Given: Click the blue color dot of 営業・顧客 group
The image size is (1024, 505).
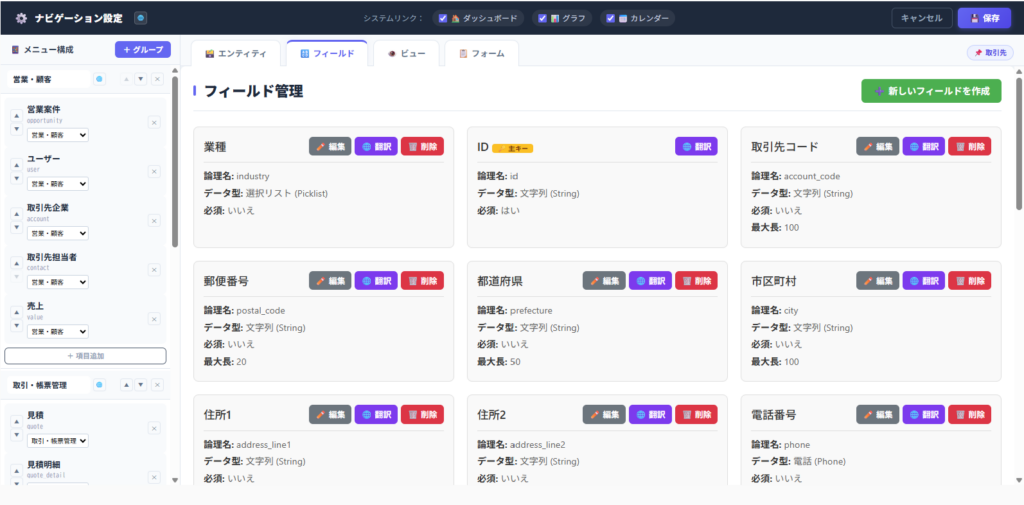Looking at the screenshot, I should coord(99,79).
